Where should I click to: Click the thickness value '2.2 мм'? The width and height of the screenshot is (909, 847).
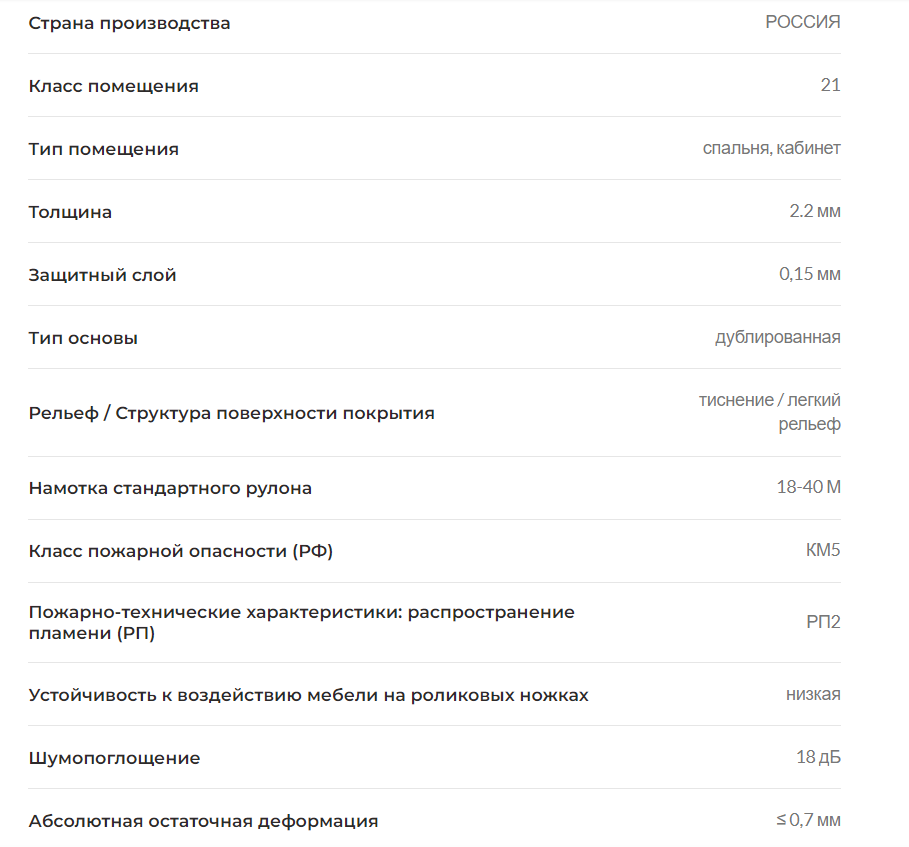[815, 211]
